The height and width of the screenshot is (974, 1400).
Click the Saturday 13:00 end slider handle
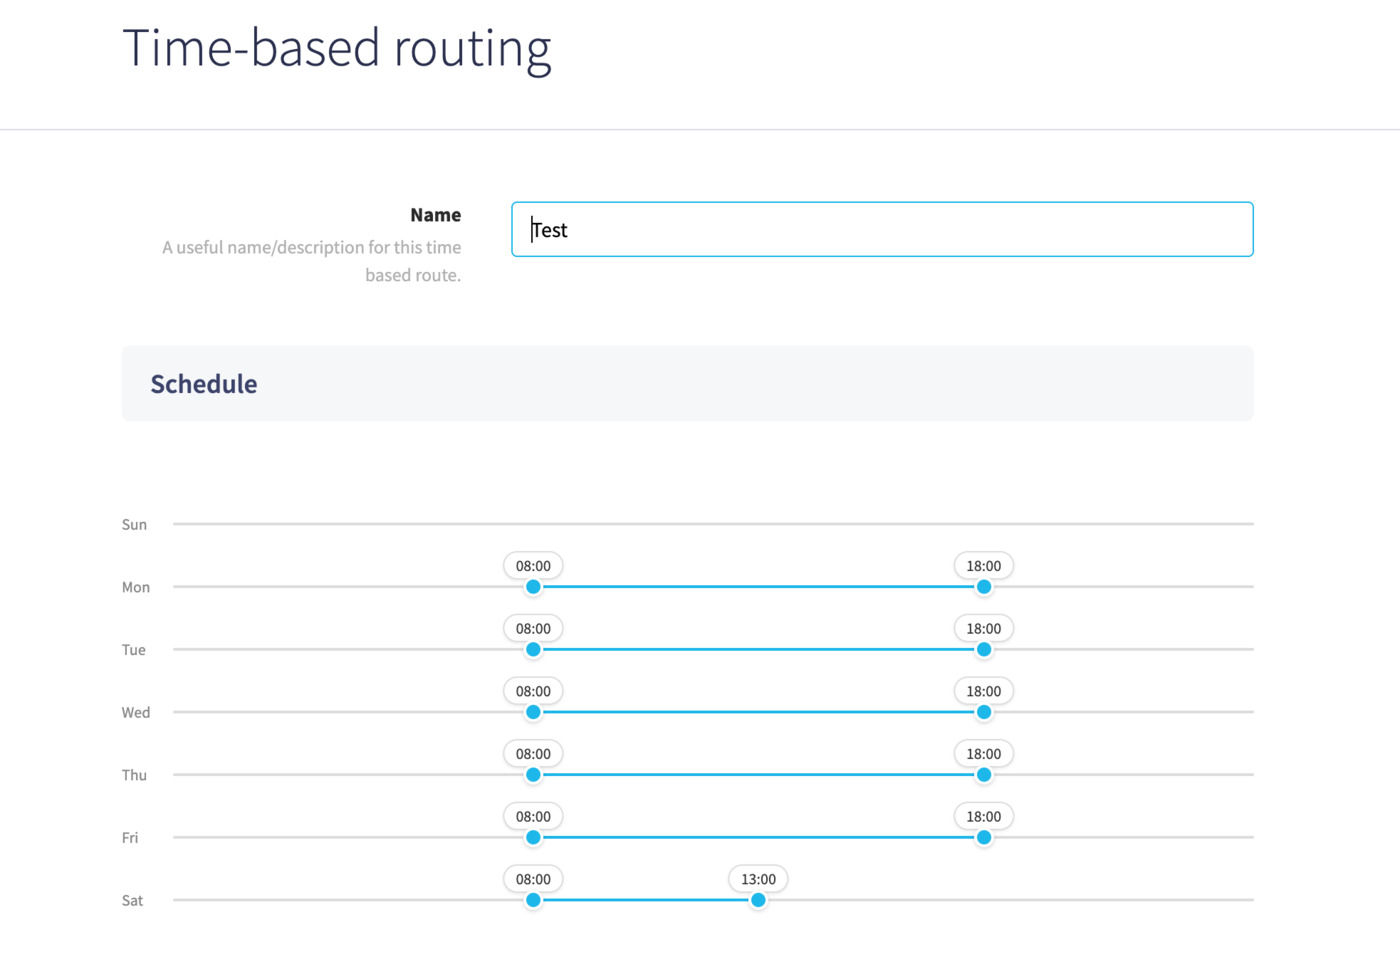[x=758, y=900]
